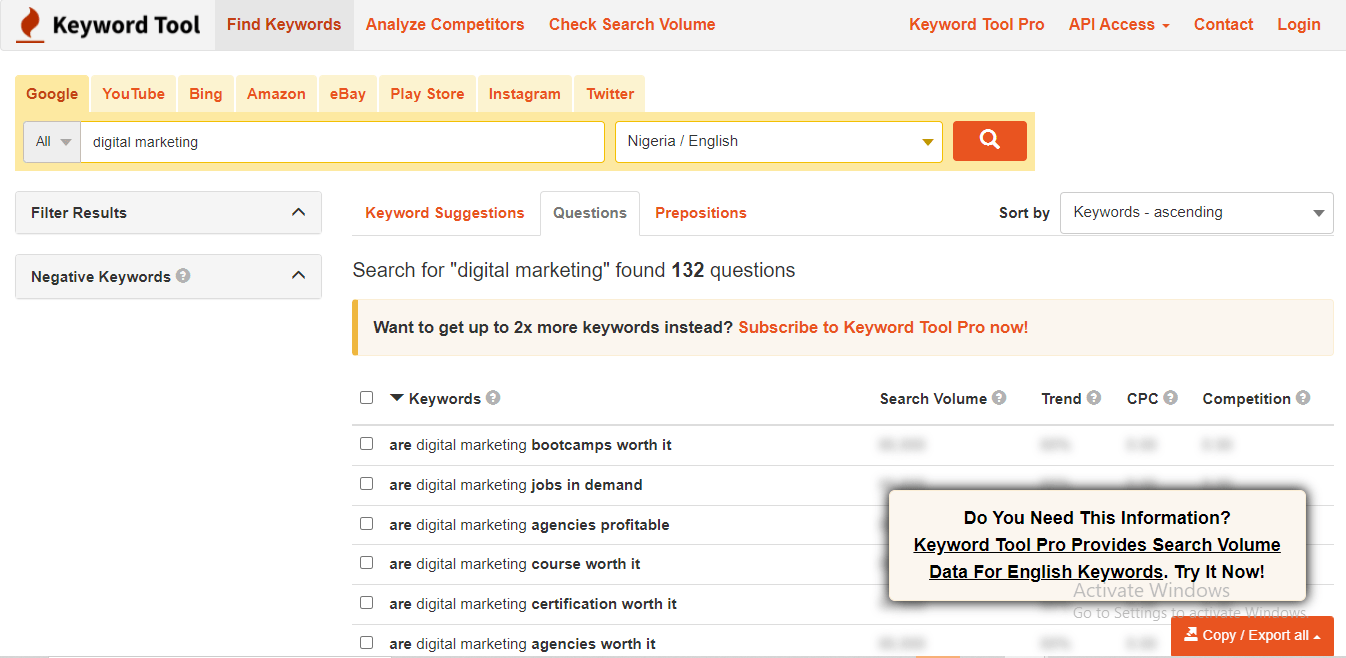Open the Prepositions tab

[701, 213]
